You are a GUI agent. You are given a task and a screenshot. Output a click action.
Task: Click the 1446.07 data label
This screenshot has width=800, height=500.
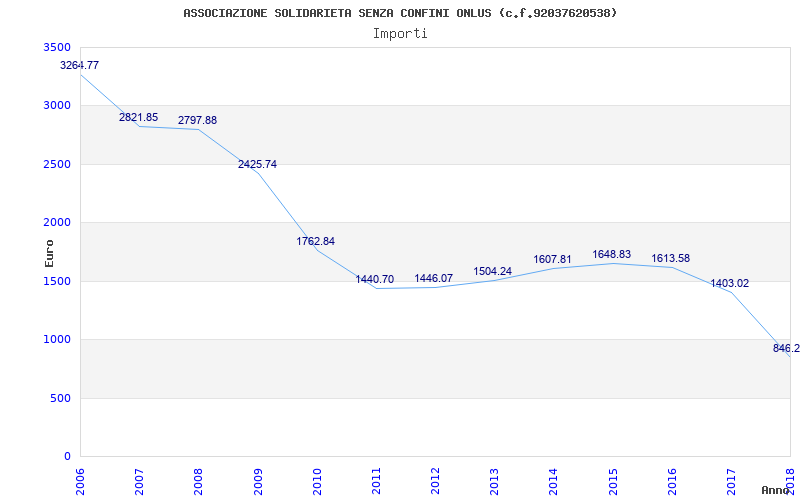coord(434,278)
